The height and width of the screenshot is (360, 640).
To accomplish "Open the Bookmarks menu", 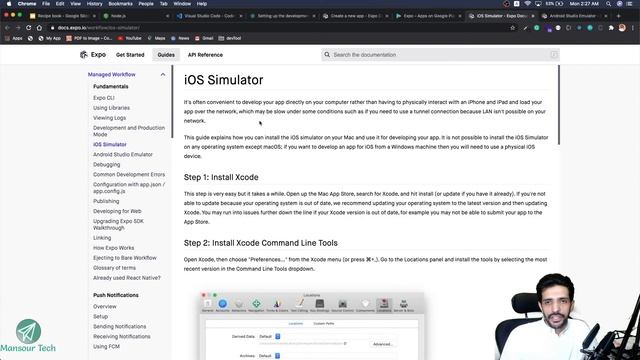I will click(120, 4).
